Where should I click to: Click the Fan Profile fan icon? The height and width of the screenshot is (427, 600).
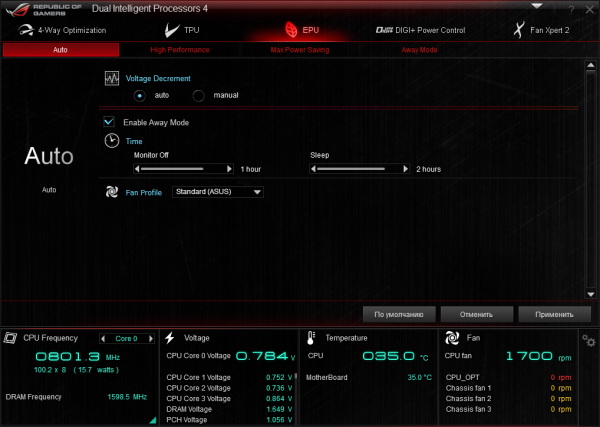(x=112, y=192)
